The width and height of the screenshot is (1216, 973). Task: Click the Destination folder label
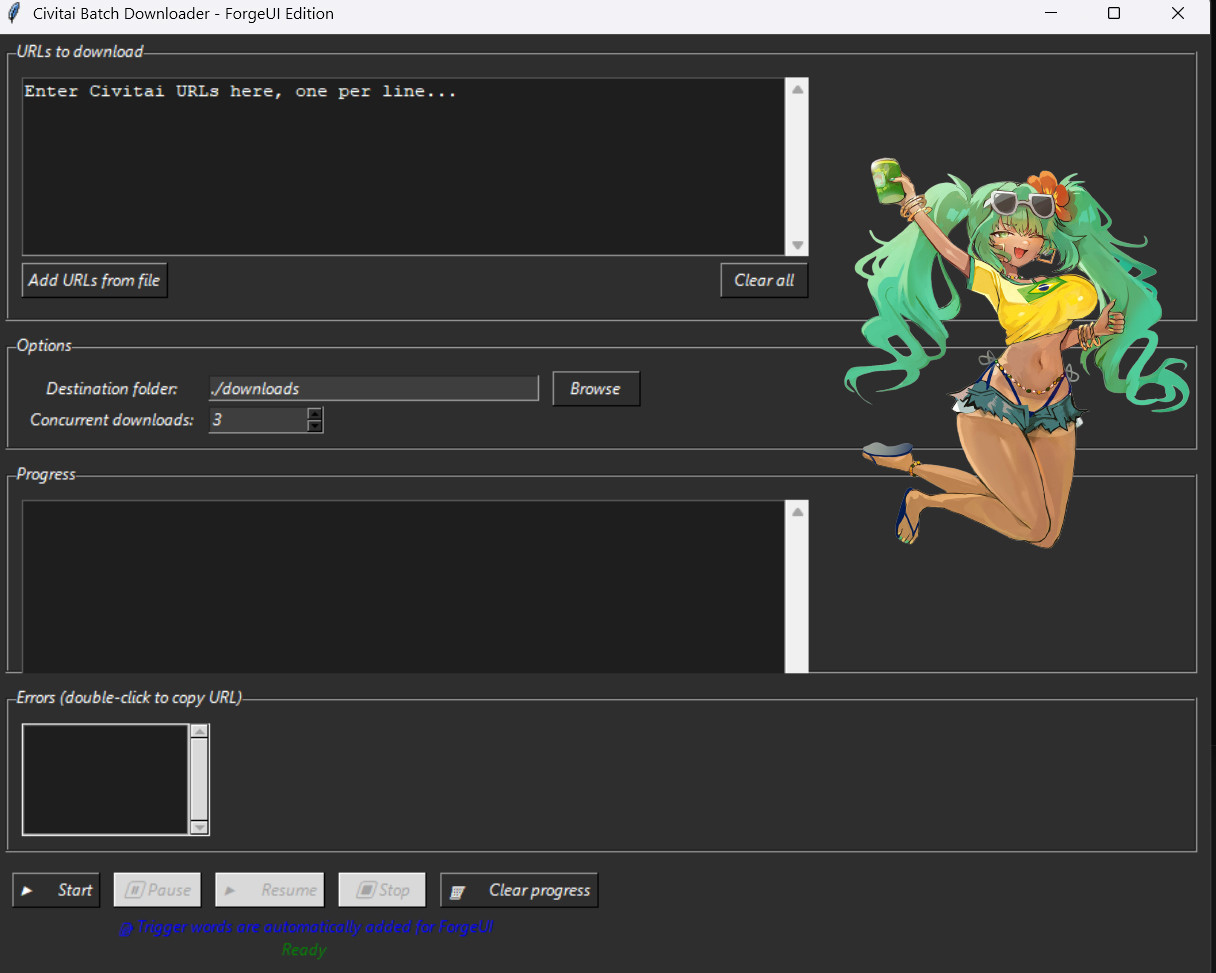click(x=112, y=389)
